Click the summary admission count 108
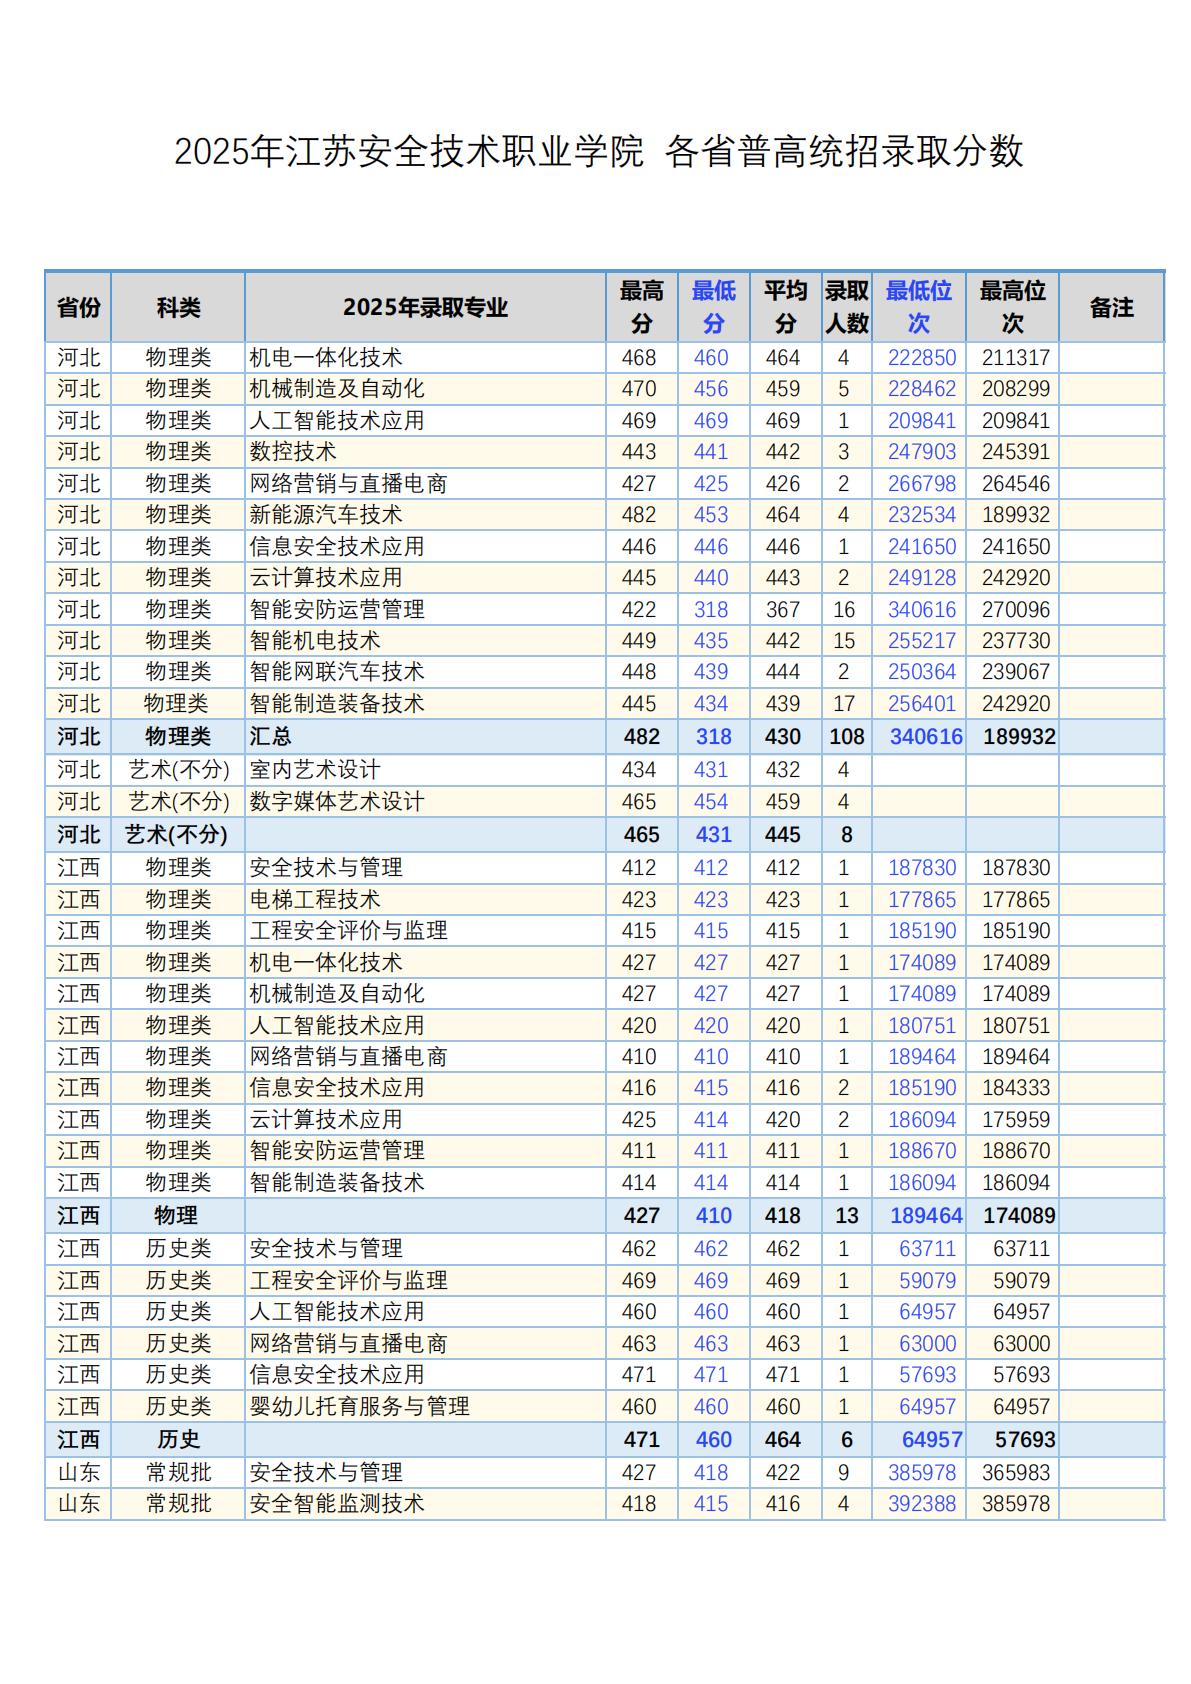The width and height of the screenshot is (1191, 1684). pos(846,737)
